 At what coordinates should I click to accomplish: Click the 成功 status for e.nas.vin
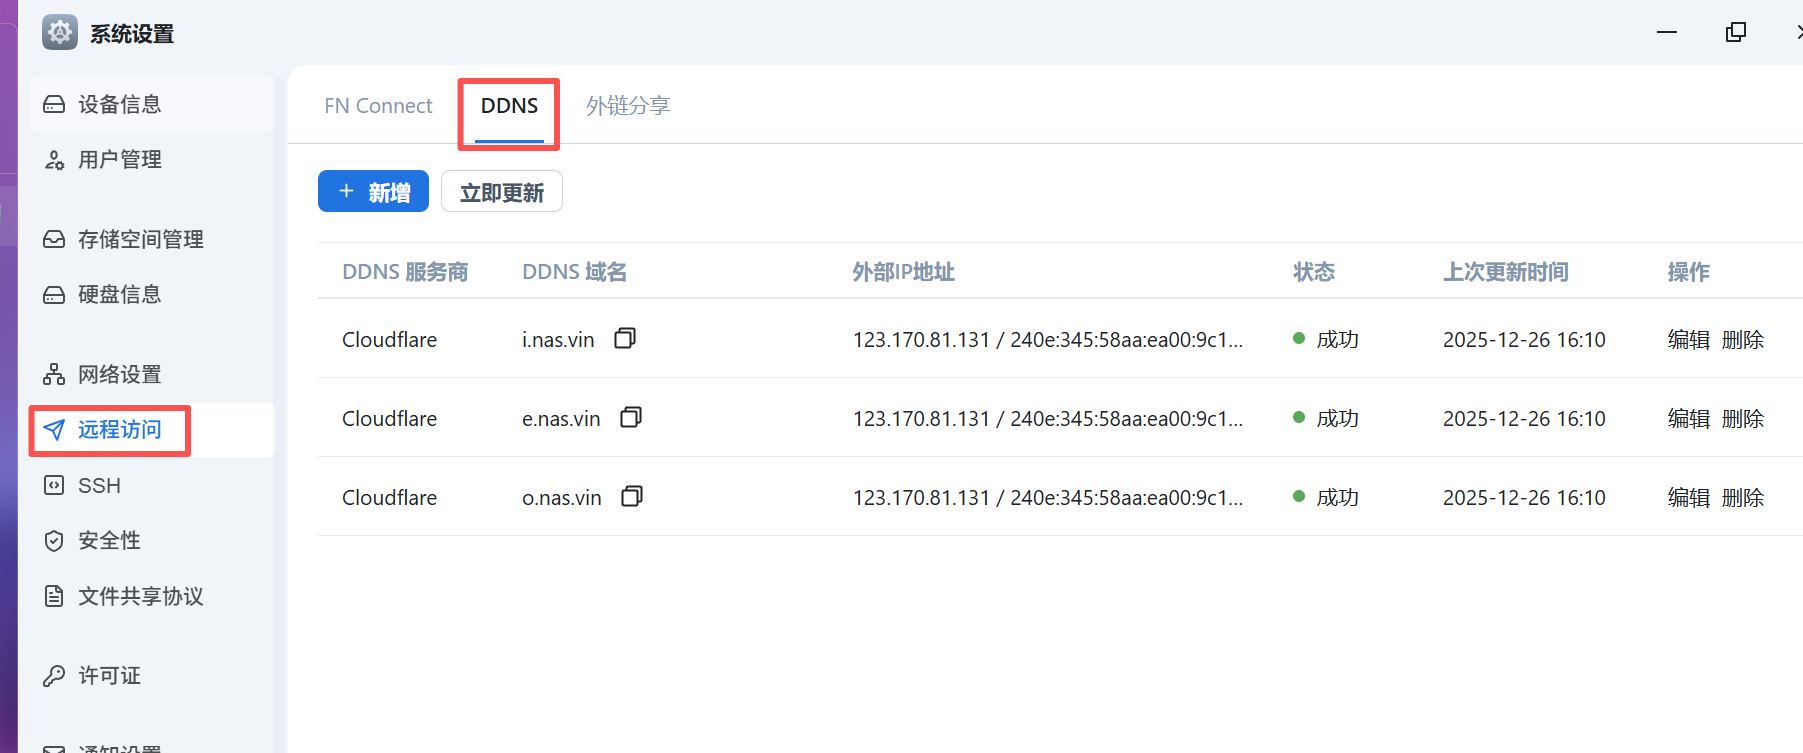1337,419
